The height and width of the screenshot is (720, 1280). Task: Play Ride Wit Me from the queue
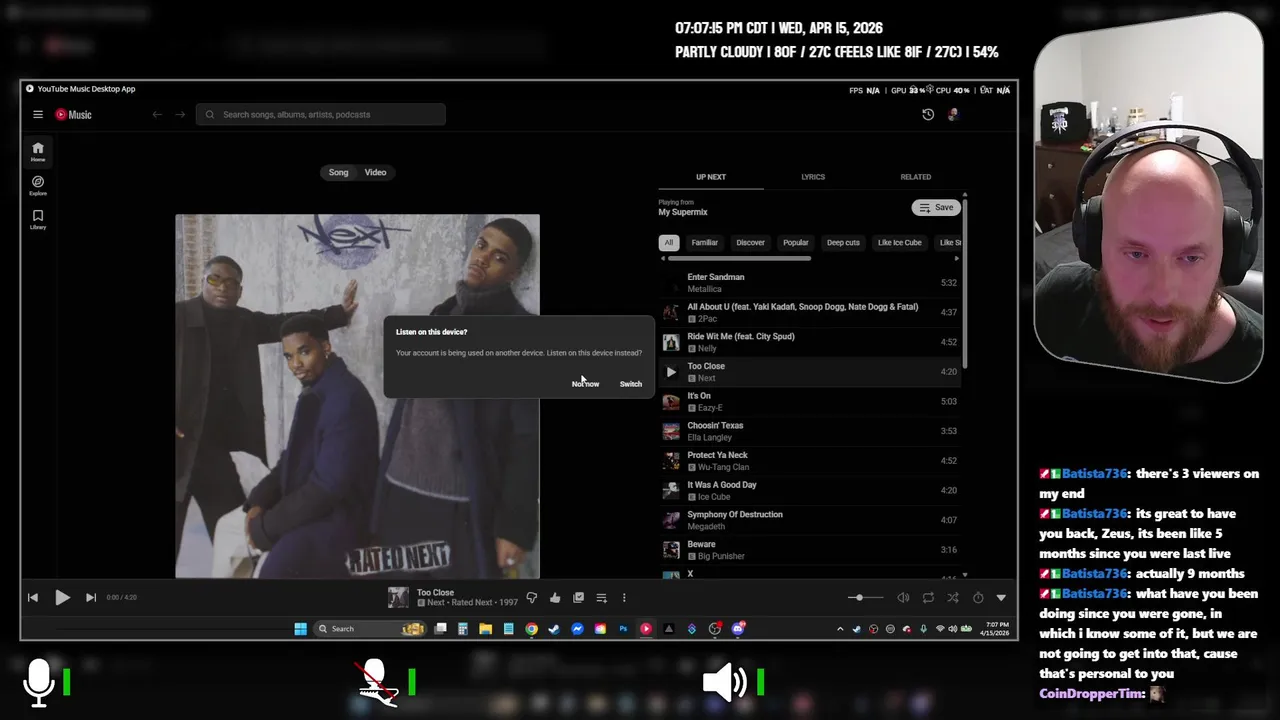point(808,342)
